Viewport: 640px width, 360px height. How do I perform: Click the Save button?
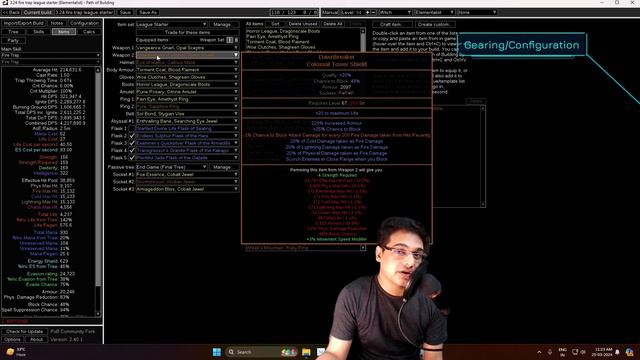[x=125, y=13]
